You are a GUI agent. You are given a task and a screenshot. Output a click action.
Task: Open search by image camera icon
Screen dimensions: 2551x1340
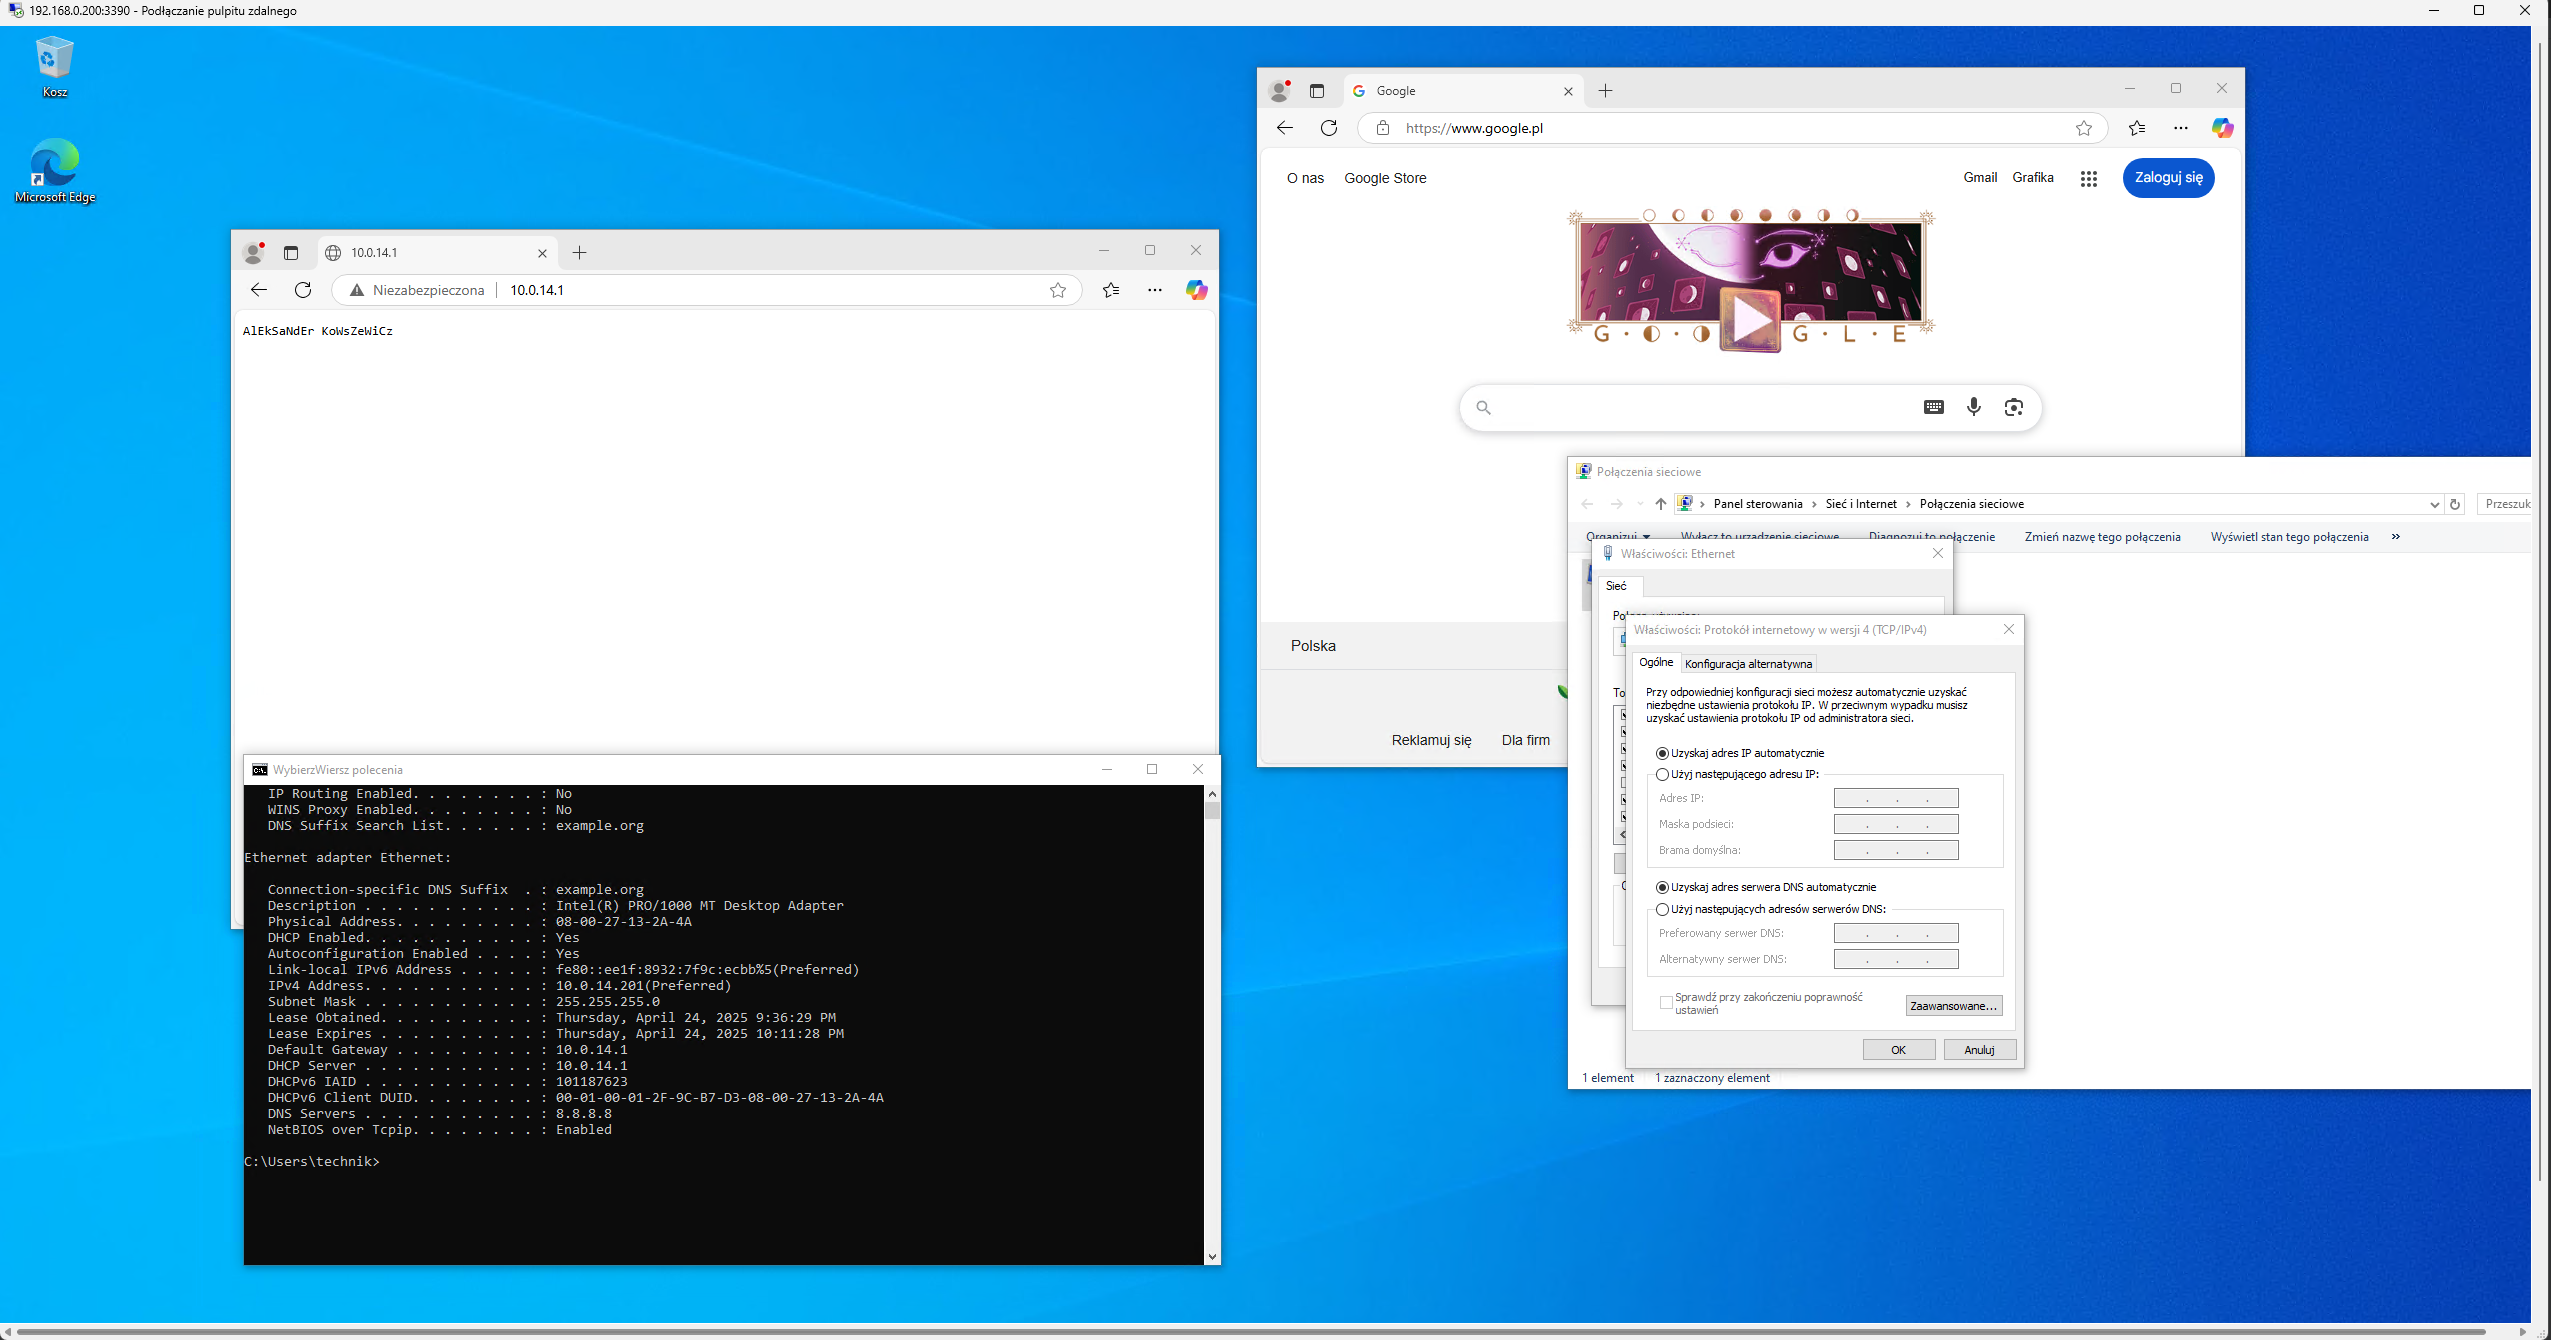point(2013,407)
